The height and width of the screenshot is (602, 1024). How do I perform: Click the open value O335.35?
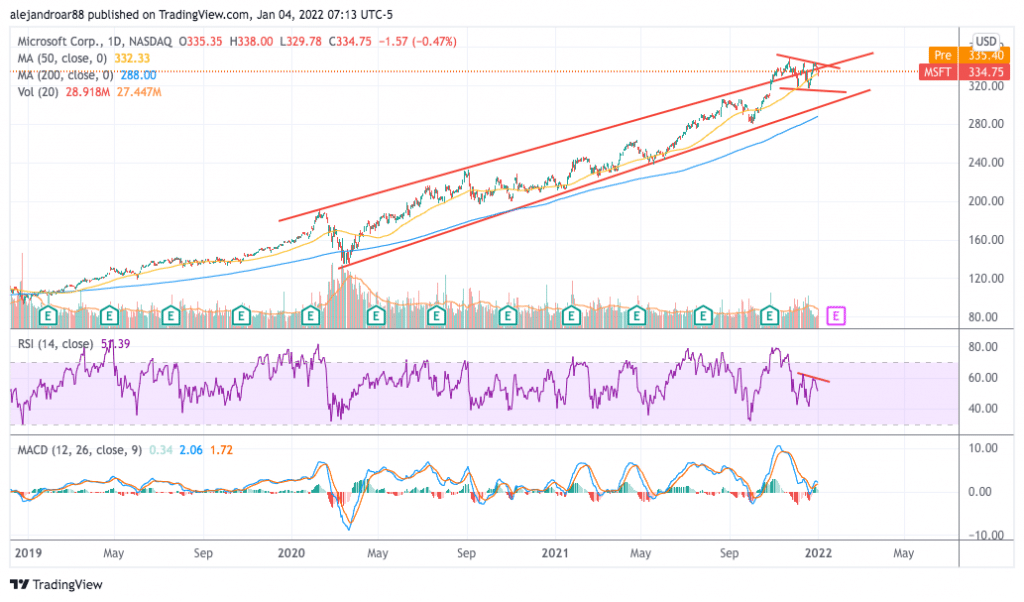pos(200,41)
